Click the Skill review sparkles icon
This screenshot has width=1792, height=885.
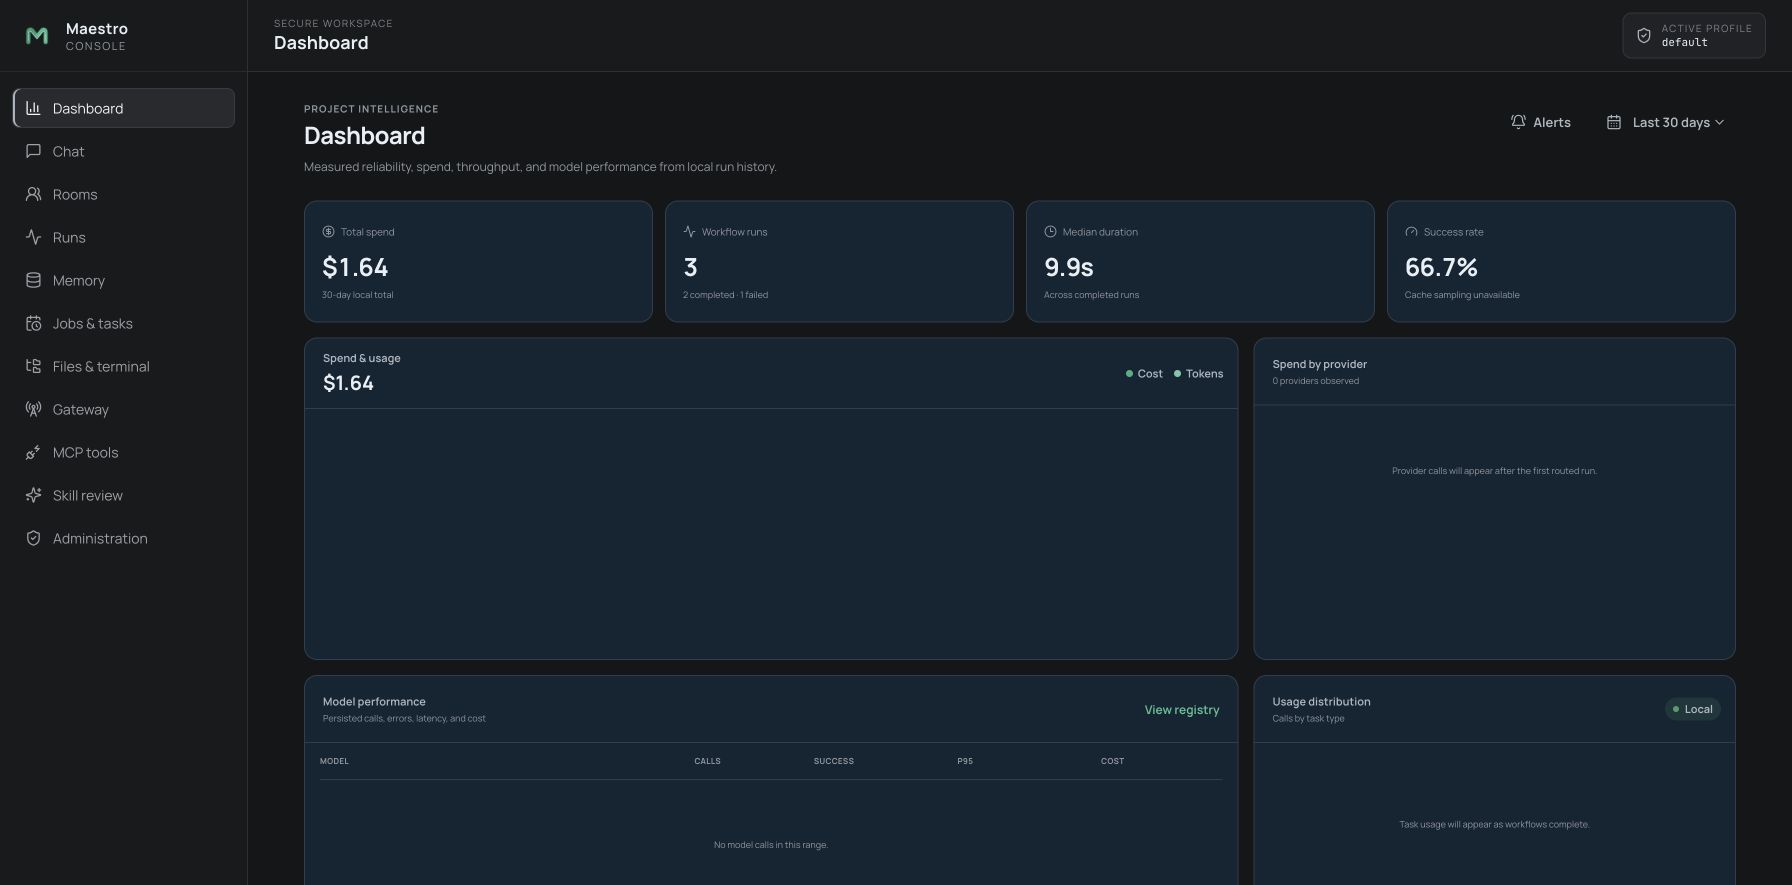pyautogui.click(x=33, y=495)
